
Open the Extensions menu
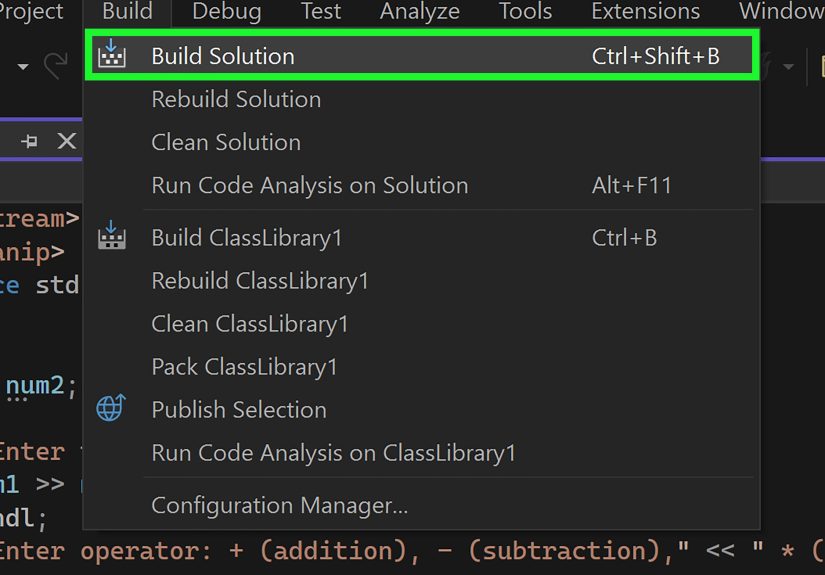646,12
